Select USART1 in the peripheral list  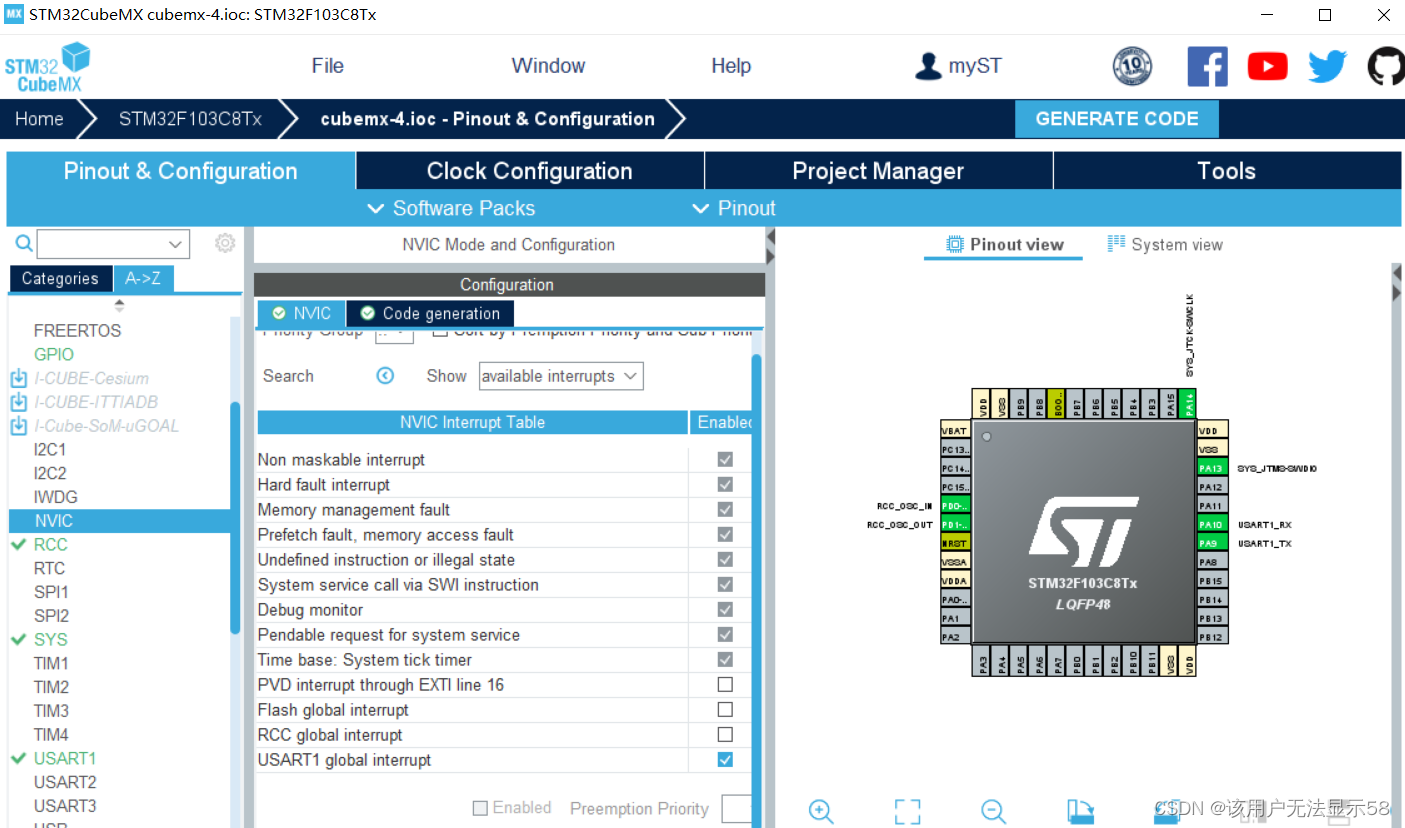coord(65,758)
